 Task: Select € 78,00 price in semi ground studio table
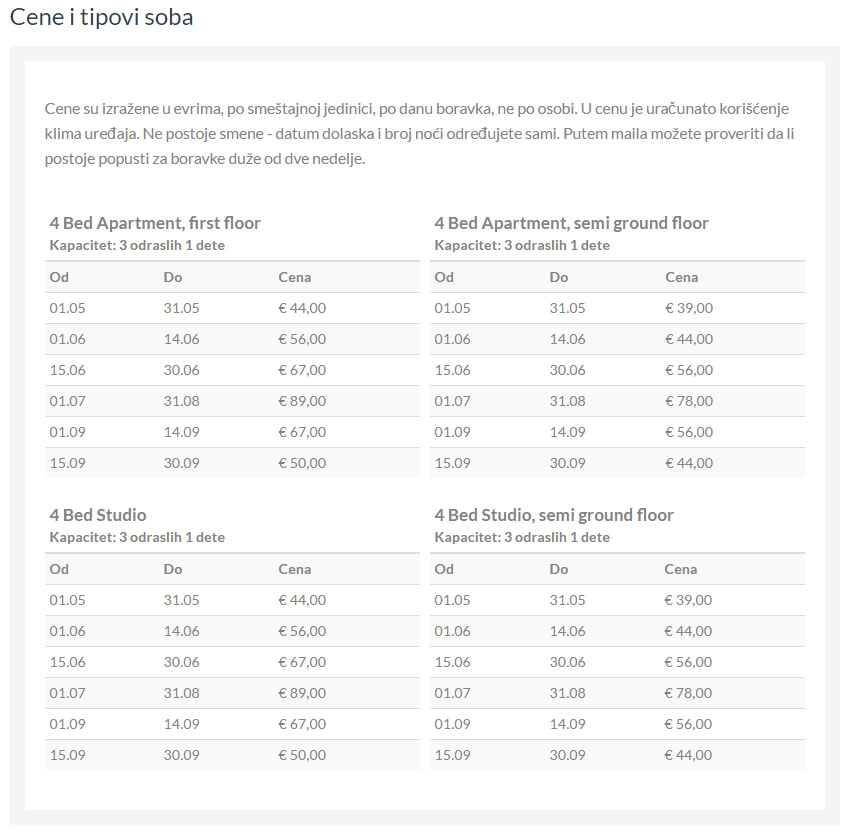(689, 693)
